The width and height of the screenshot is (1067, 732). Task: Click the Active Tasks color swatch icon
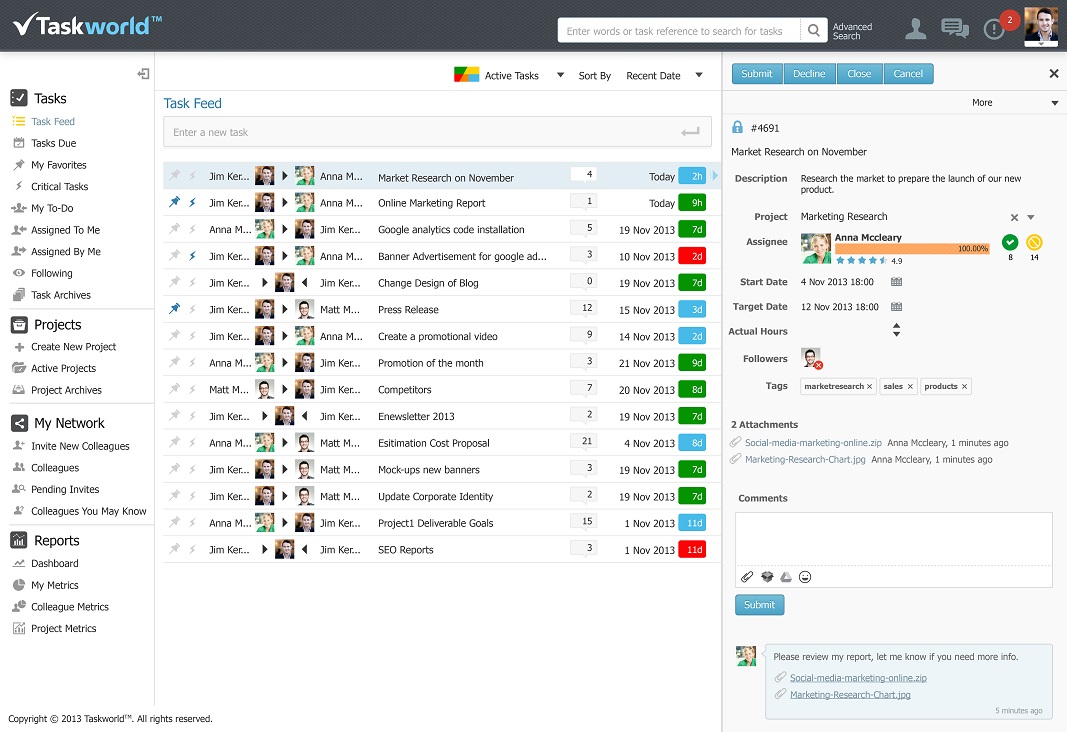click(466, 74)
